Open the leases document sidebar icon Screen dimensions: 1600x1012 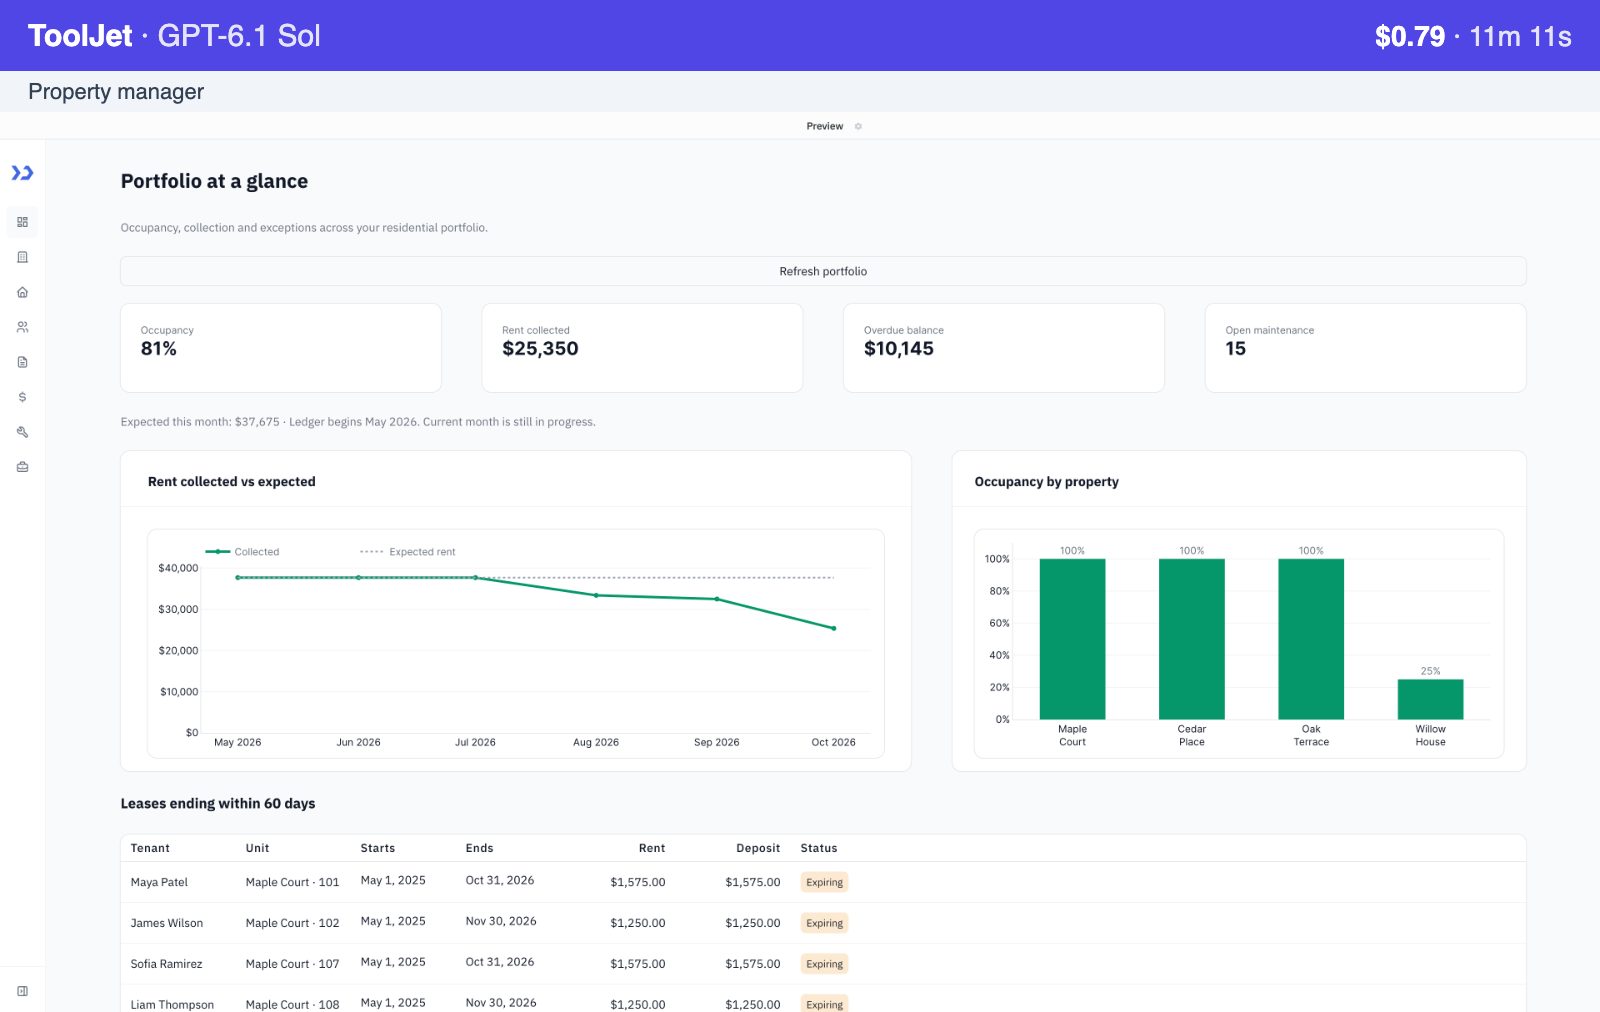coord(22,362)
